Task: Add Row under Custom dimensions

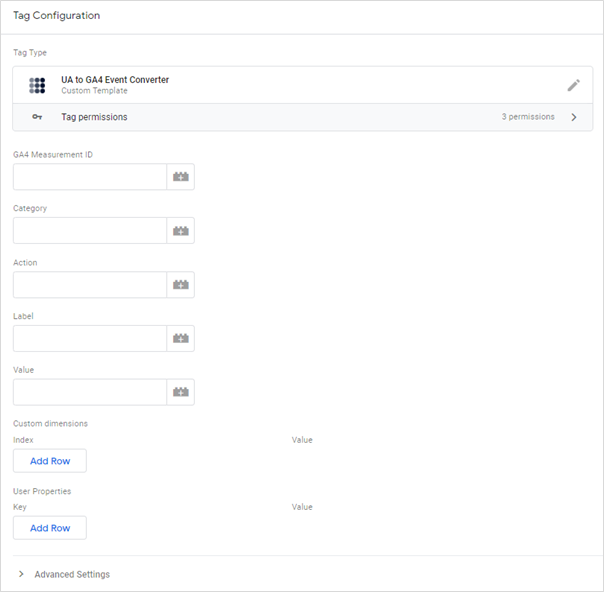Action: (50, 461)
